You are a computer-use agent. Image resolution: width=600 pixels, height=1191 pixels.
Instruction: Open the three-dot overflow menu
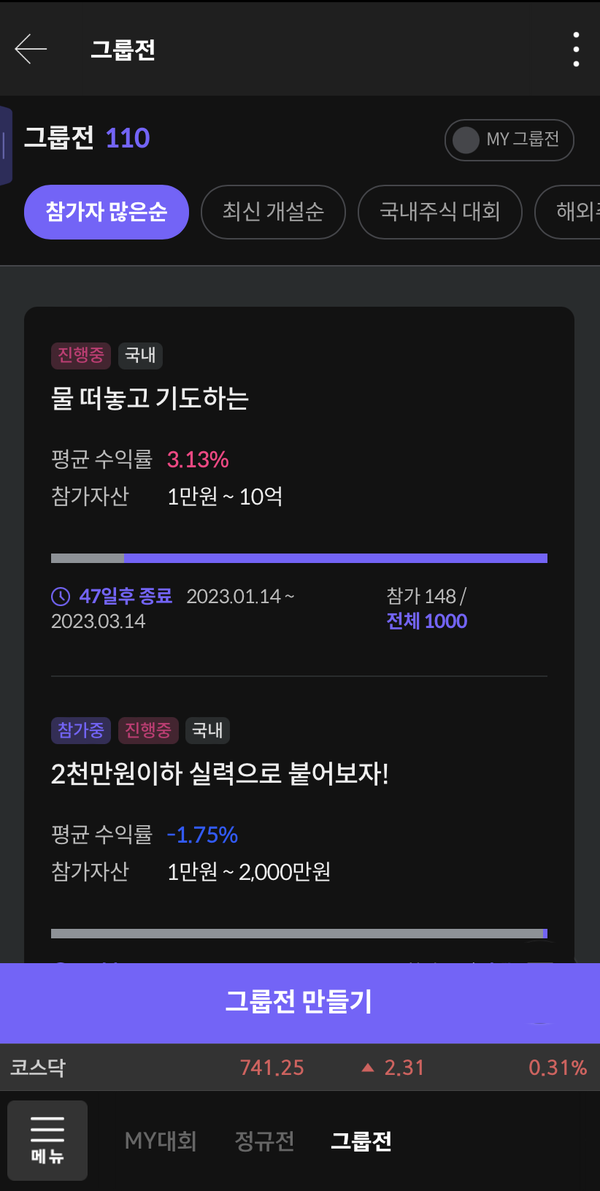(x=575, y=48)
